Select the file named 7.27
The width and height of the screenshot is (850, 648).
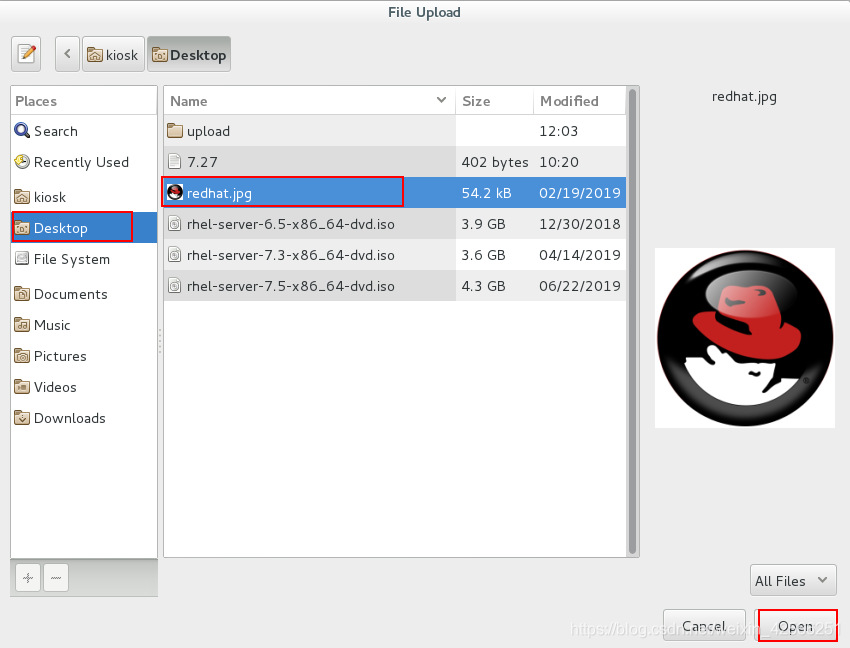click(x=202, y=162)
